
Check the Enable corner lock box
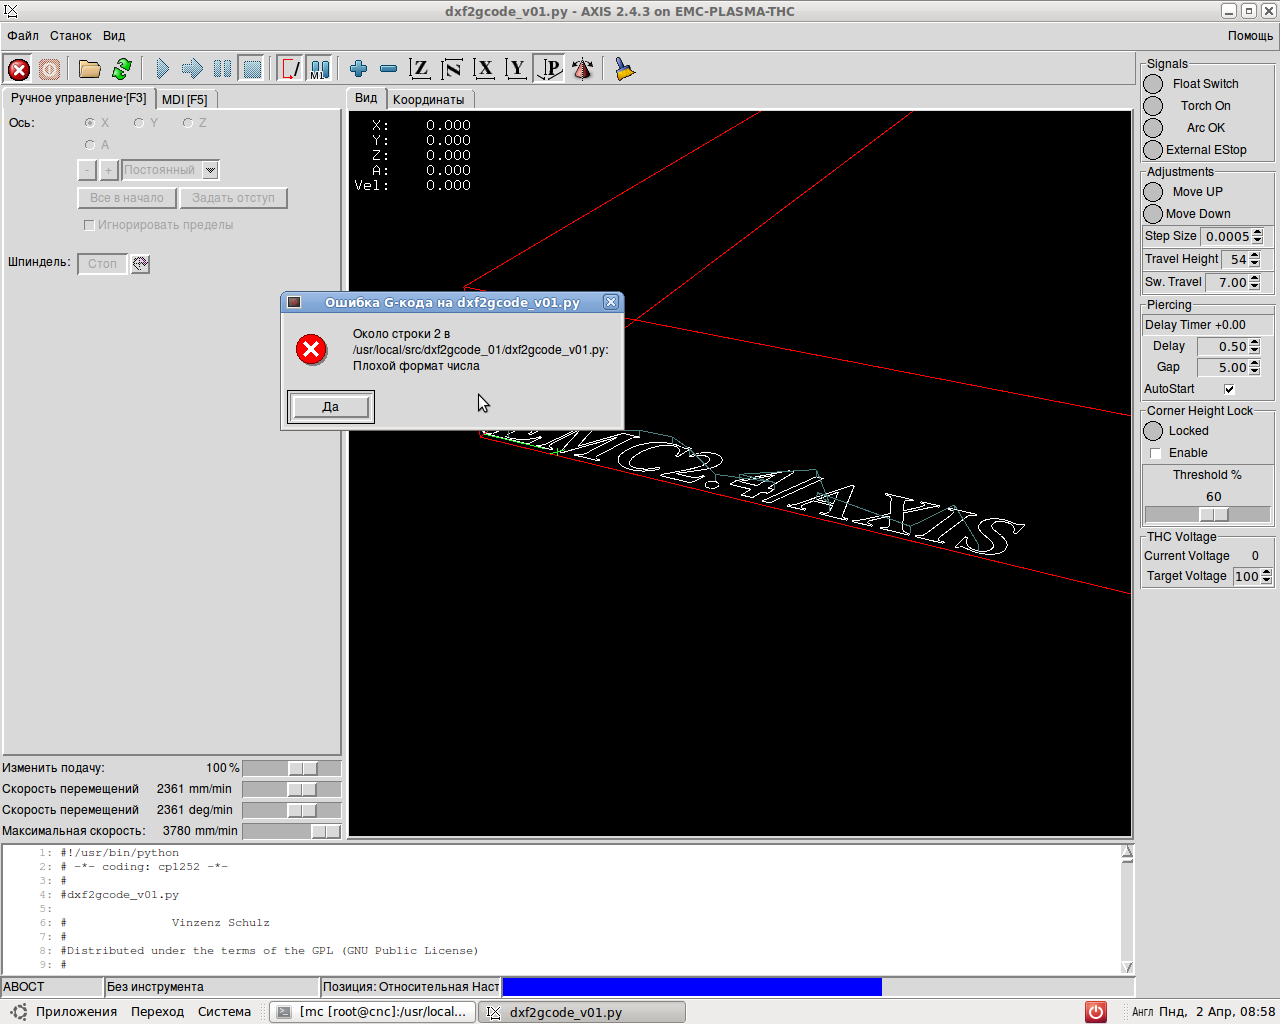coord(1156,453)
